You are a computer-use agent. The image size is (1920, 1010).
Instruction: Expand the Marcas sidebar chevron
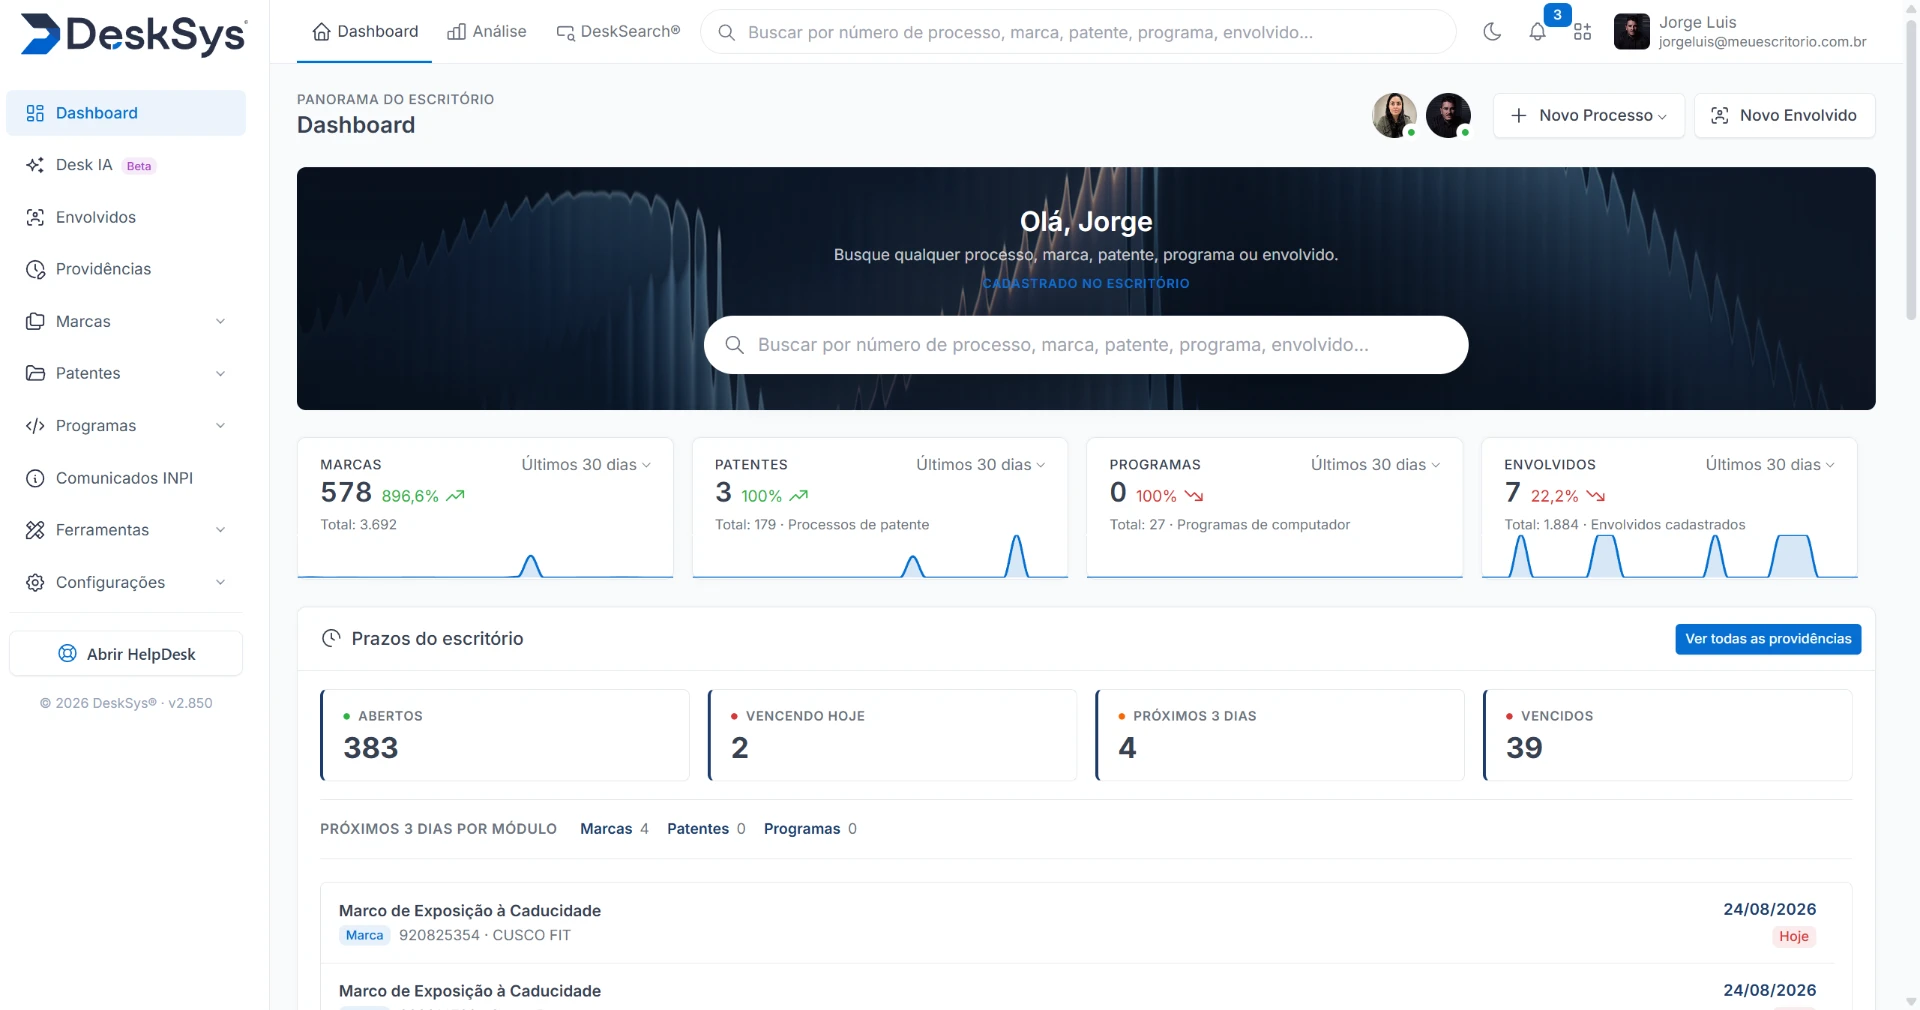(220, 321)
